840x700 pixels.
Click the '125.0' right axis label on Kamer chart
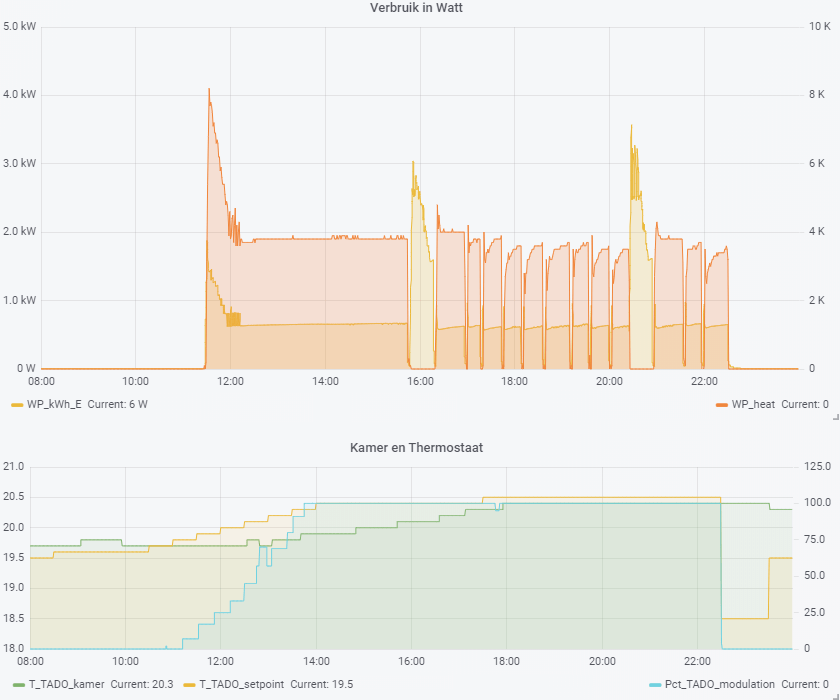[x=817, y=466]
